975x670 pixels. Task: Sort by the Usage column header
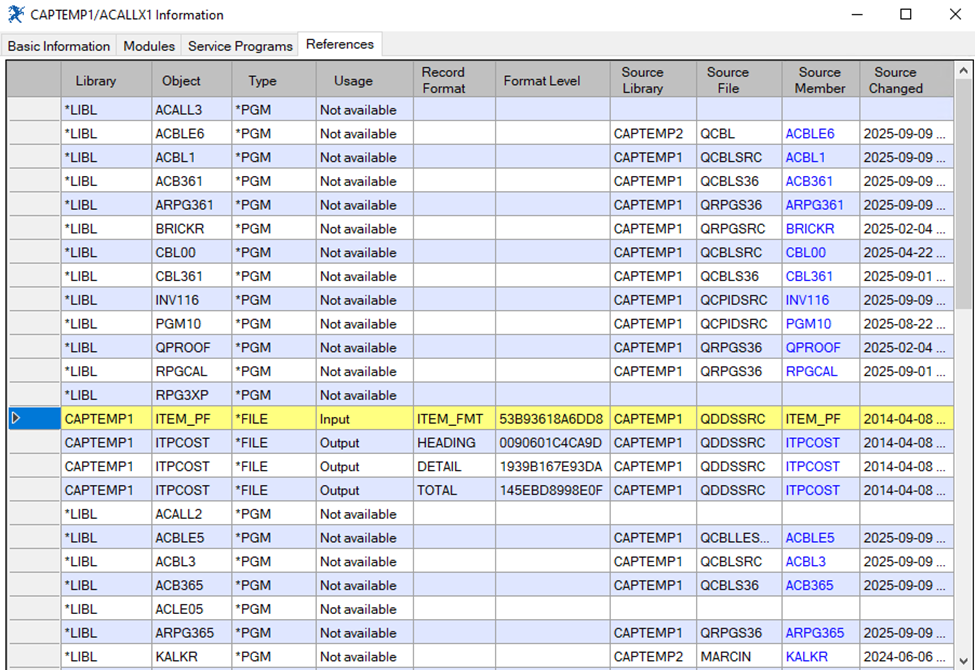[353, 81]
